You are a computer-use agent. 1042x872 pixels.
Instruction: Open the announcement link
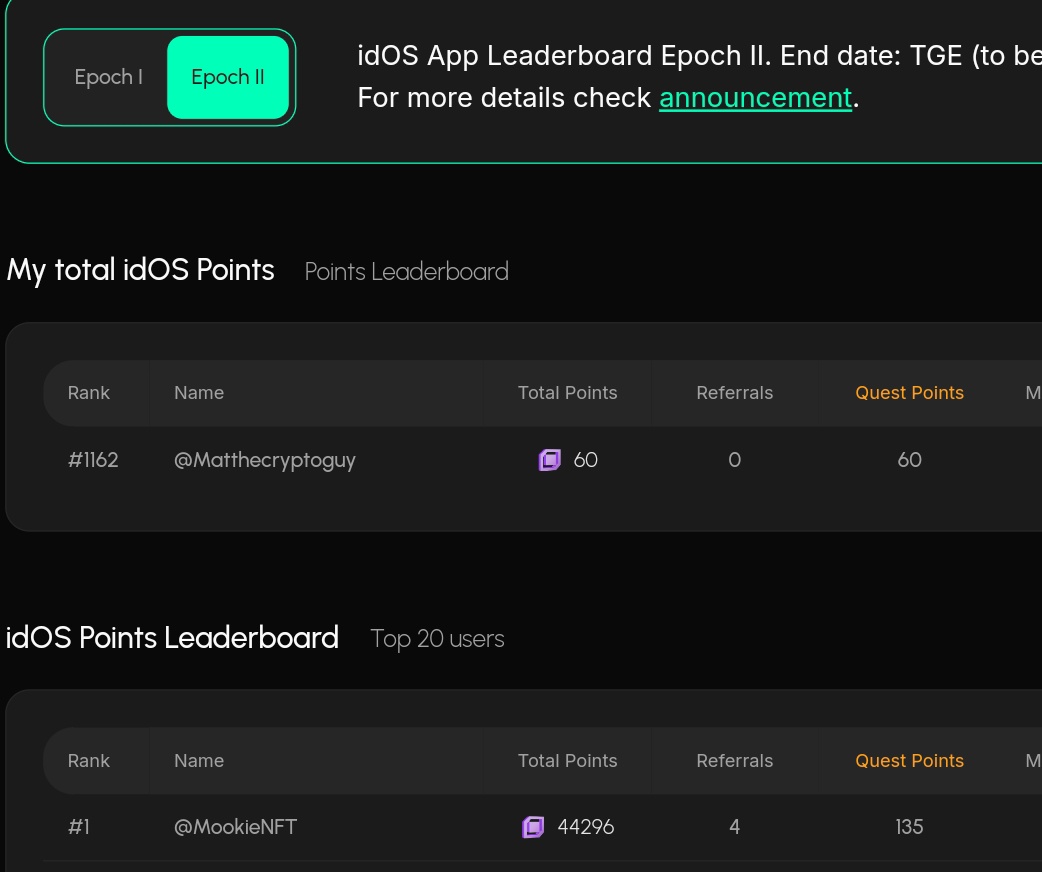point(755,97)
